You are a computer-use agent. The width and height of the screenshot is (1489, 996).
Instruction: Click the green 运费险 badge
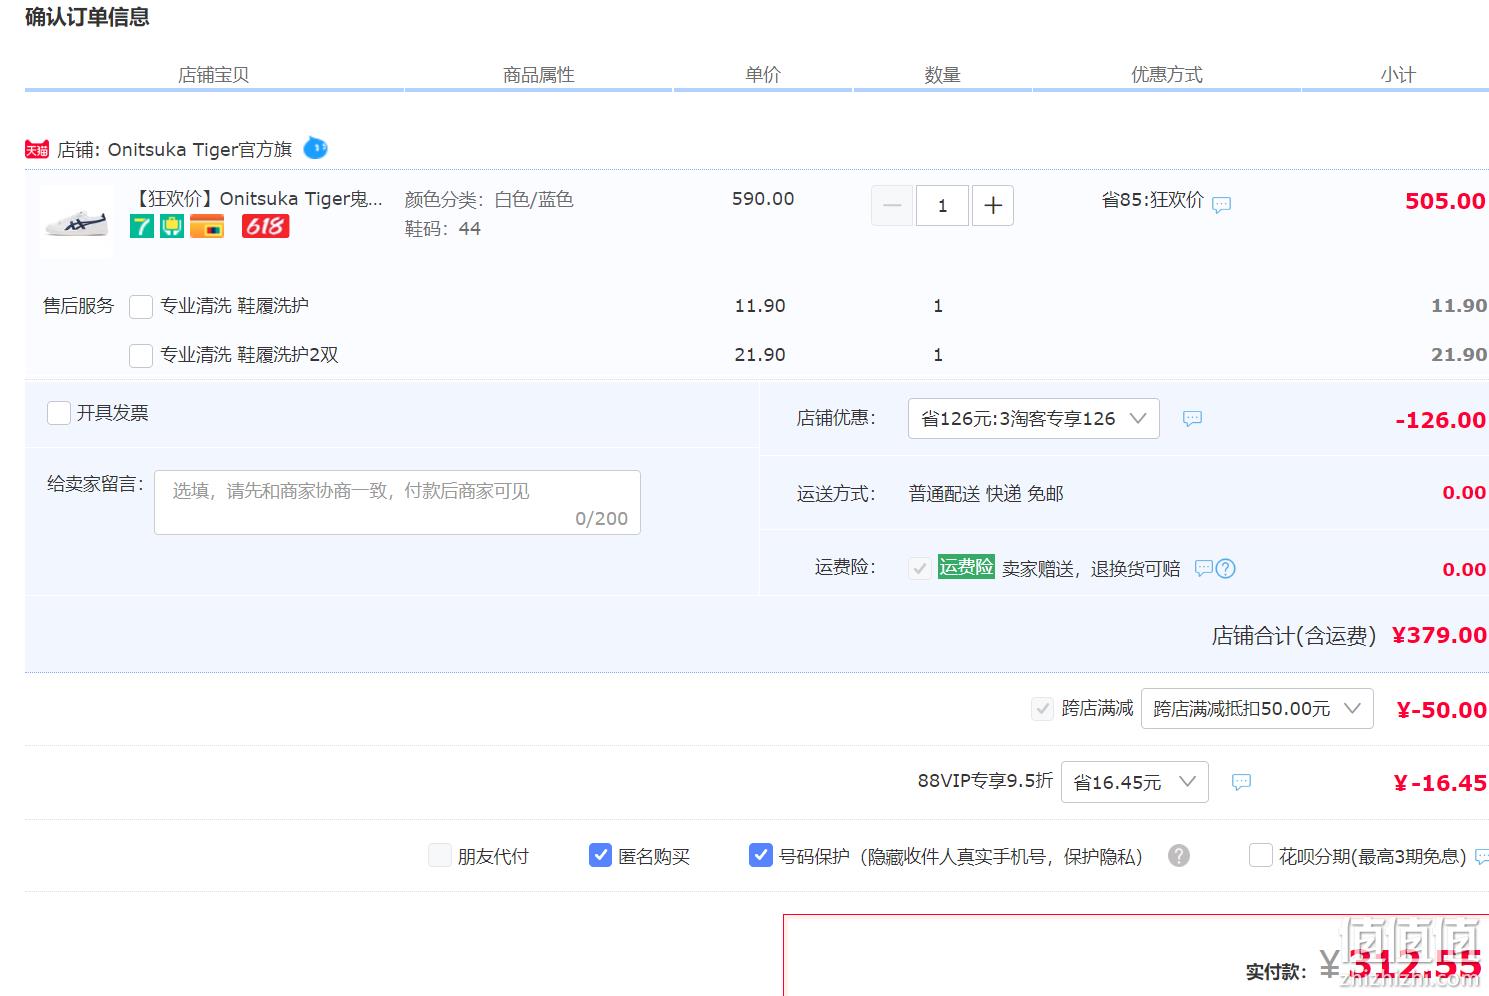coord(966,567)
